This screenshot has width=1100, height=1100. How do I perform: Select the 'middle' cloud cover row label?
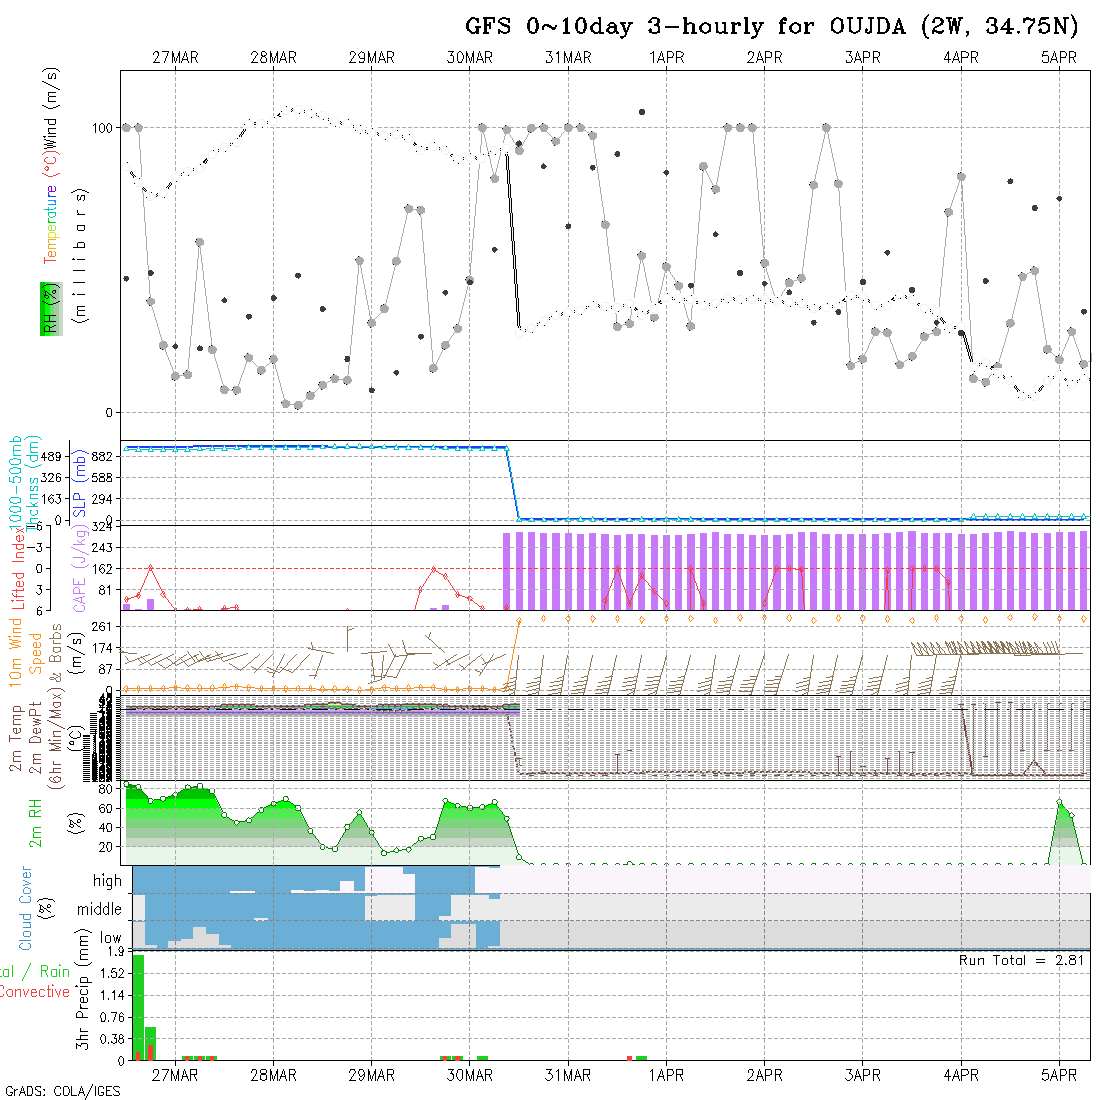click(x=99, y=909)
